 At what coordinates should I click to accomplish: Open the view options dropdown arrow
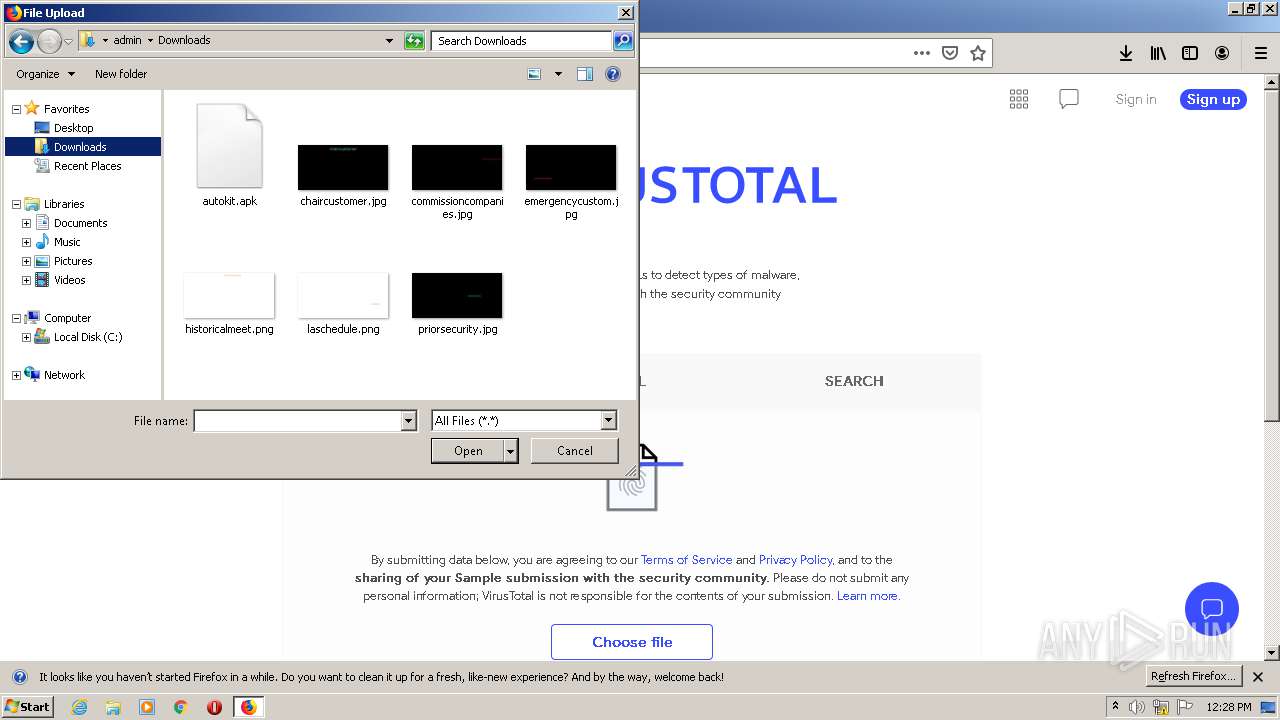(x=558, y=74)
